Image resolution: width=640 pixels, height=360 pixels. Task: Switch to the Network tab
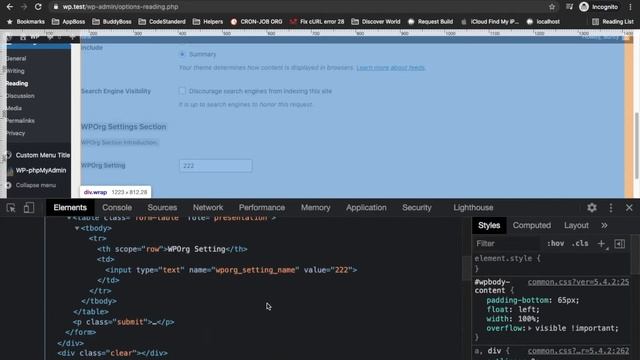tap(208, 208)
